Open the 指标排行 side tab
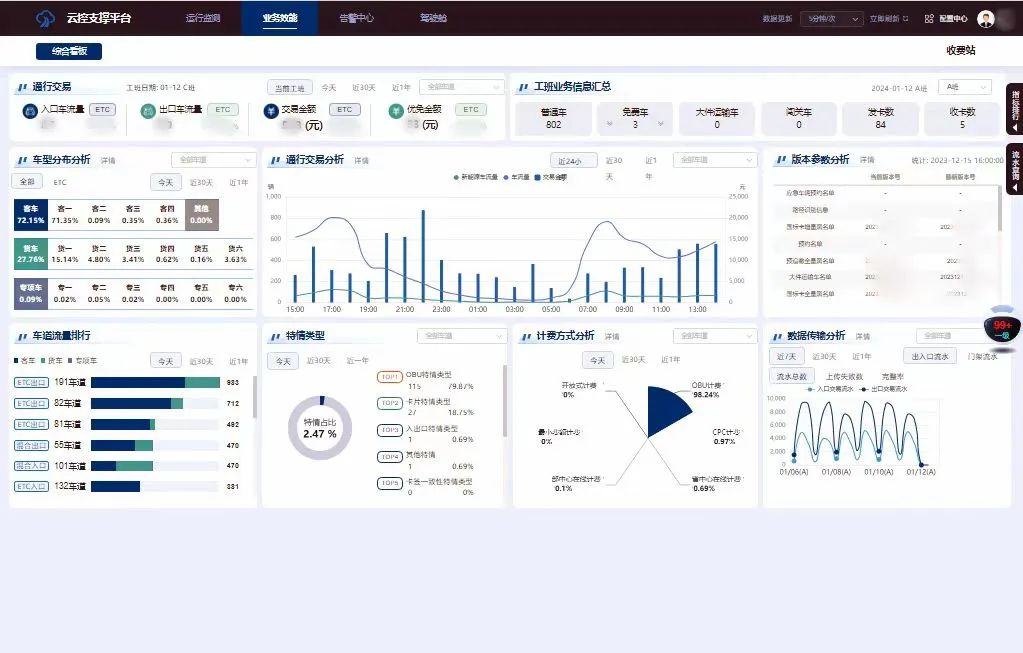 (x=1015, y=108)
